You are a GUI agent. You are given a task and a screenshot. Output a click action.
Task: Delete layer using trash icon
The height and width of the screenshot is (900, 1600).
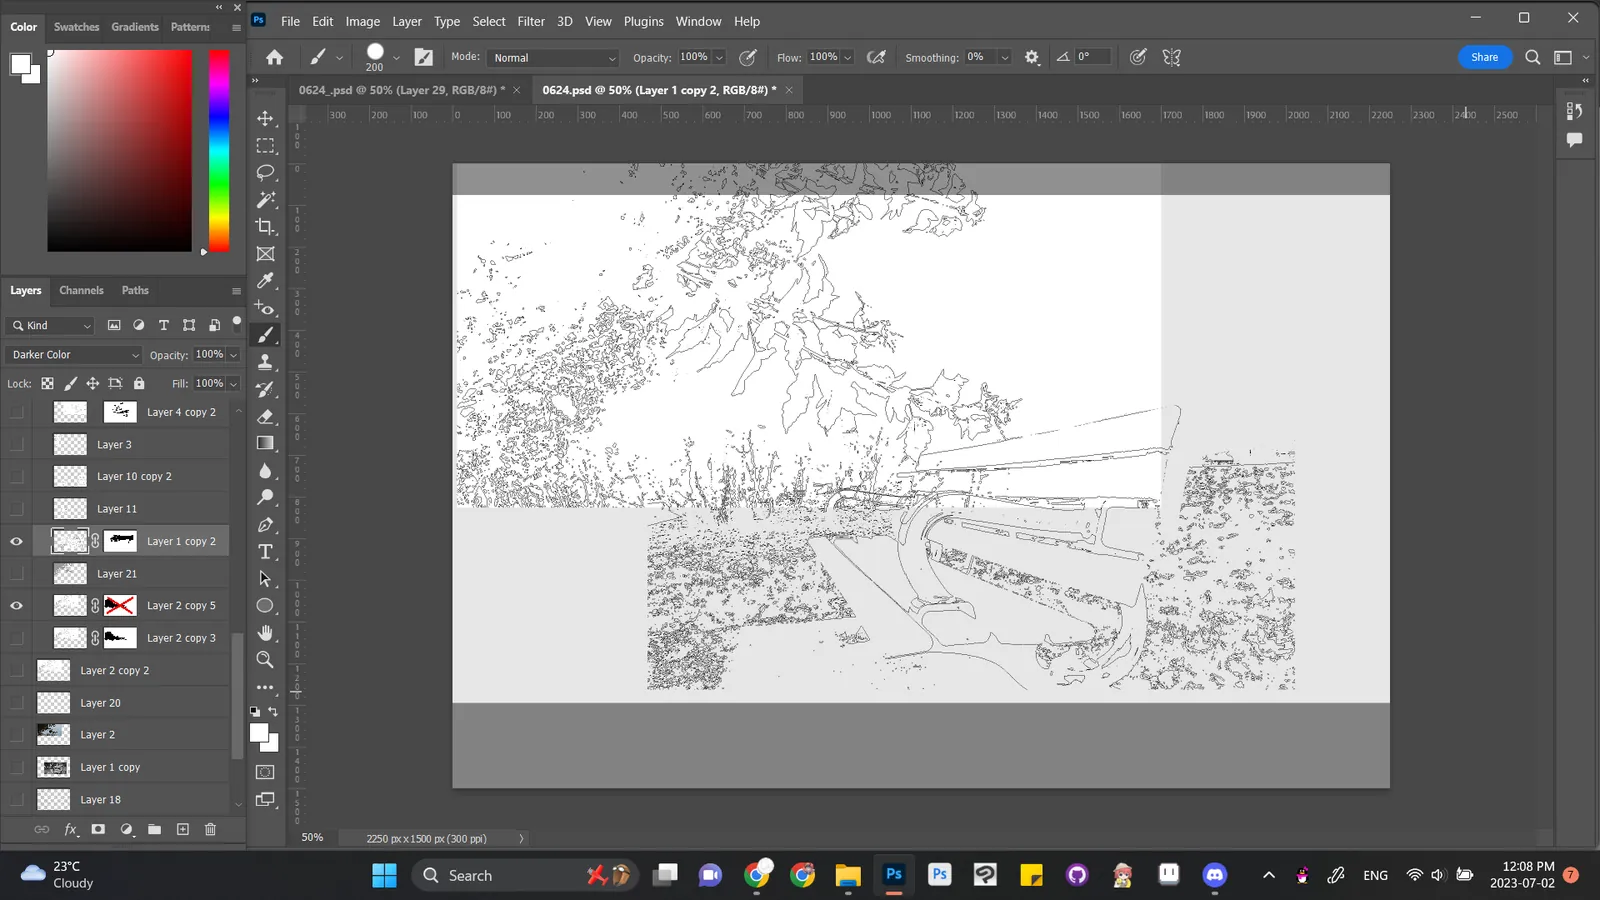210,829
